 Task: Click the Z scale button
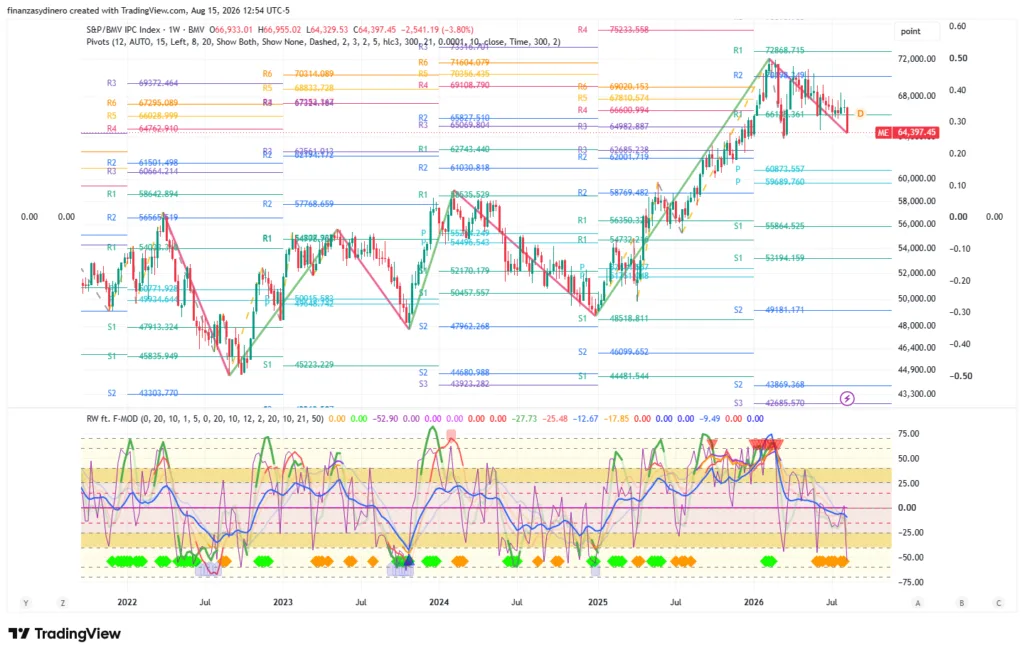coord(63,603)
